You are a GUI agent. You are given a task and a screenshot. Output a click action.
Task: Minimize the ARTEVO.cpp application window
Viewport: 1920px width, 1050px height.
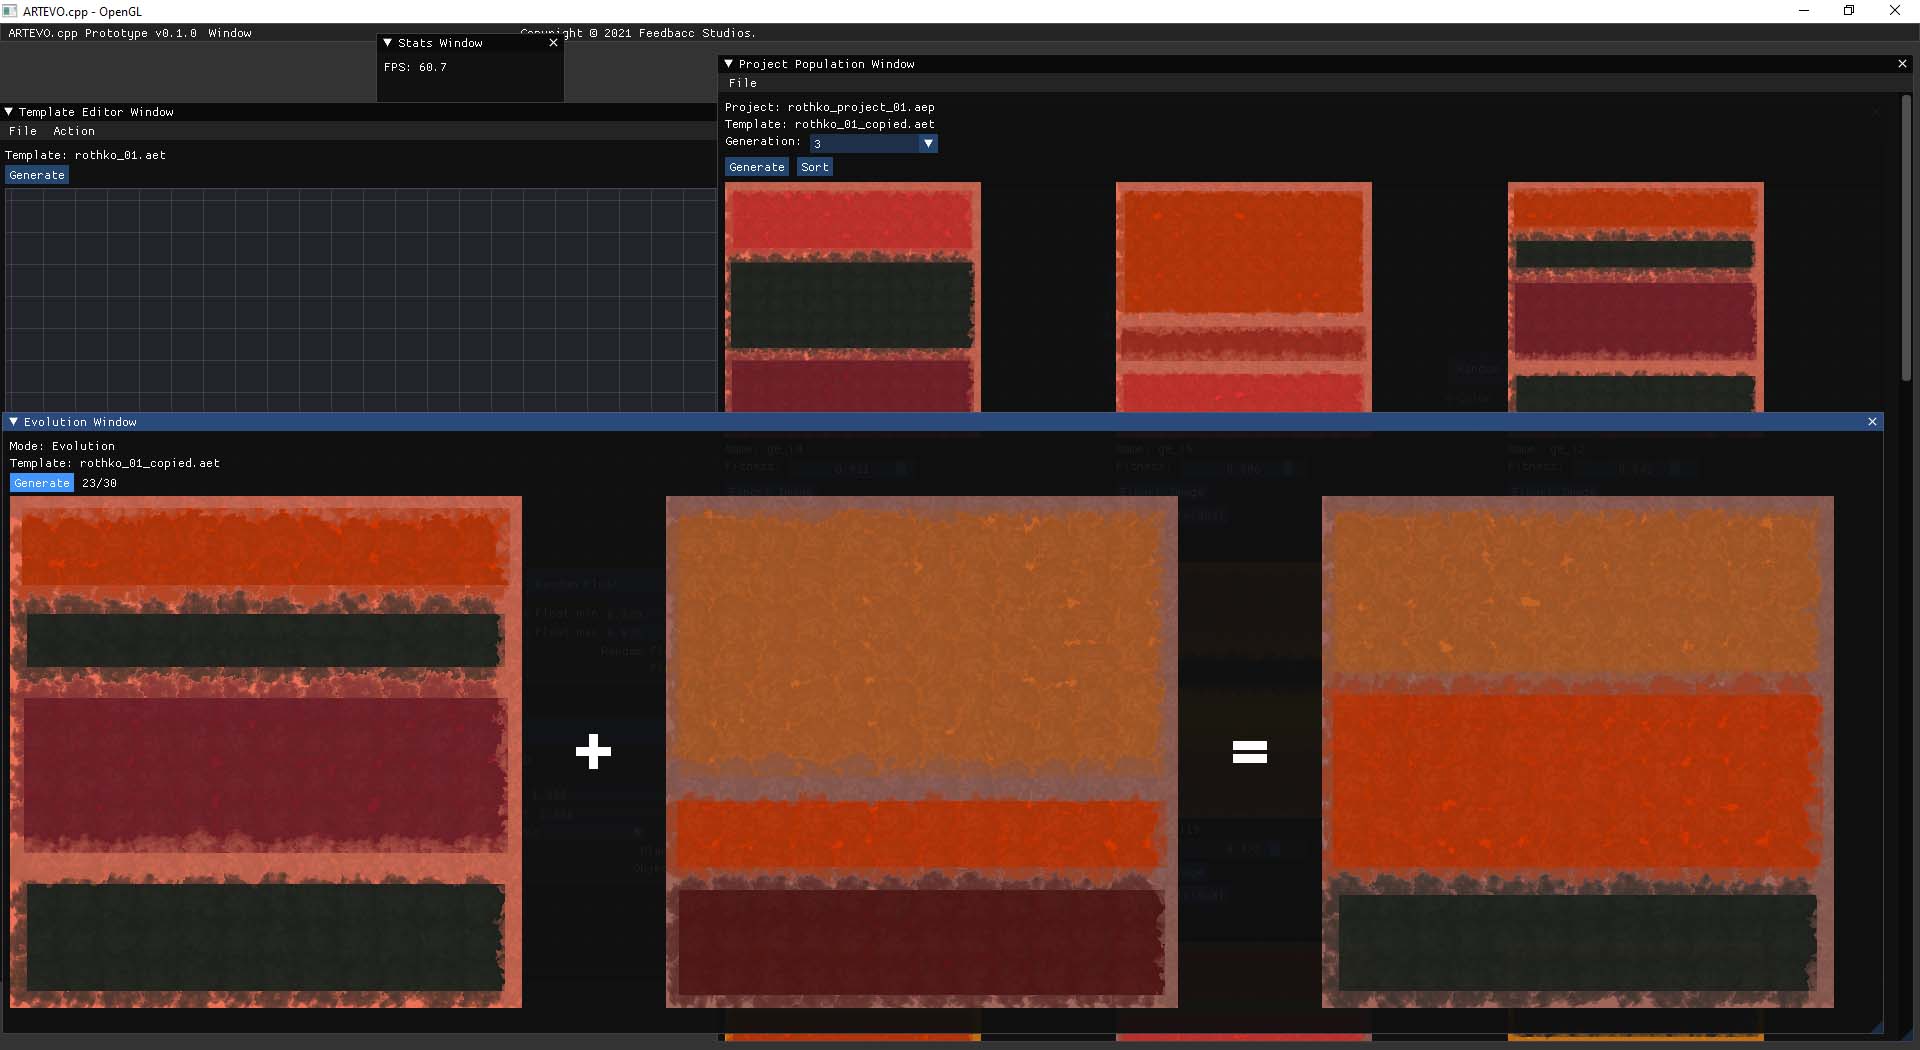coord(1804,11)
